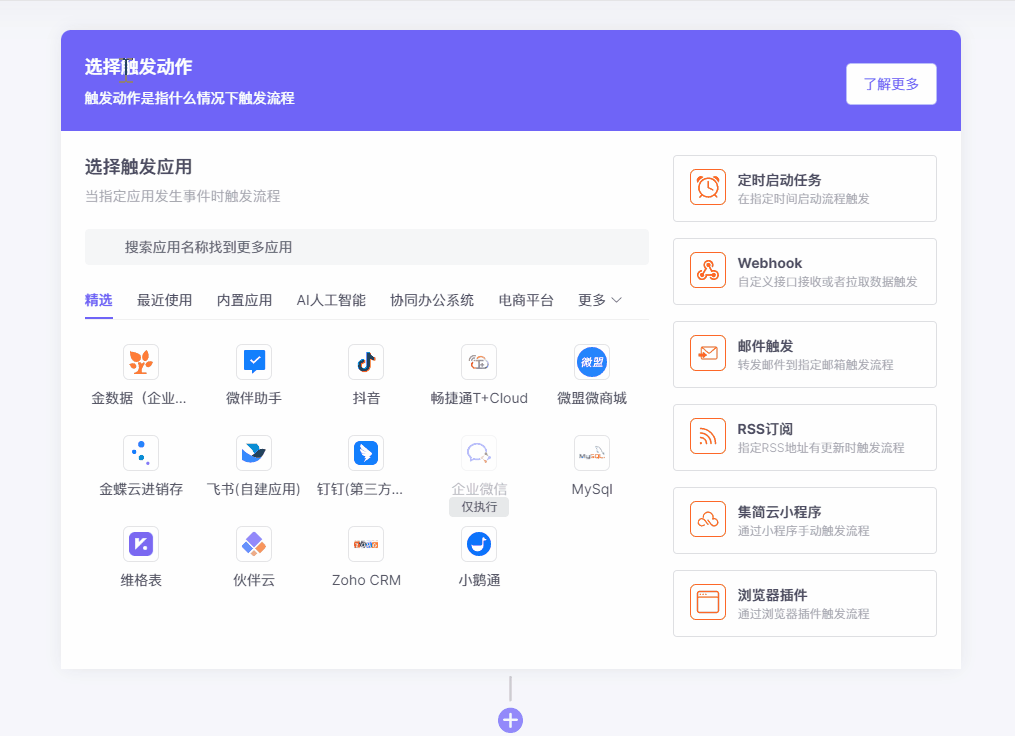Viewport: 1015px width, 736px height.
Task: Click the Zoho CRM name label
Action: coord(366,580)
